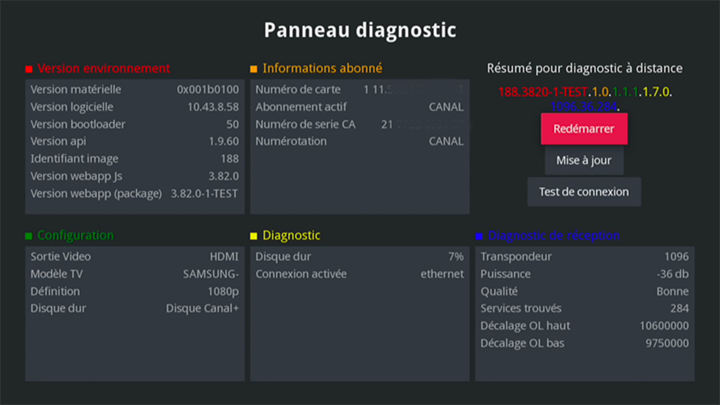Click the red square icon beside Version environnement
The width and height of the screenshot is (720, 405).
tap(29, 69)
